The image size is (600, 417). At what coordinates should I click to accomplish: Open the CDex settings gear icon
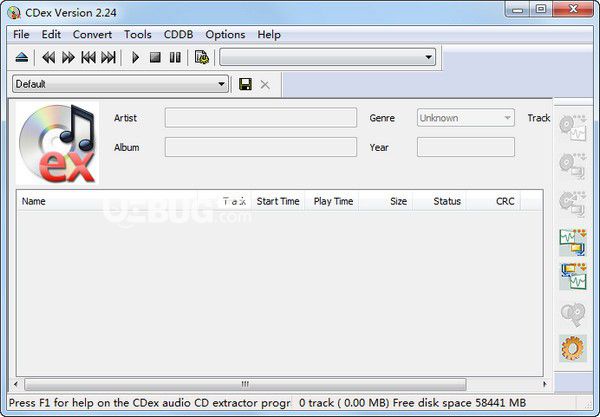[x=573, y=348]
